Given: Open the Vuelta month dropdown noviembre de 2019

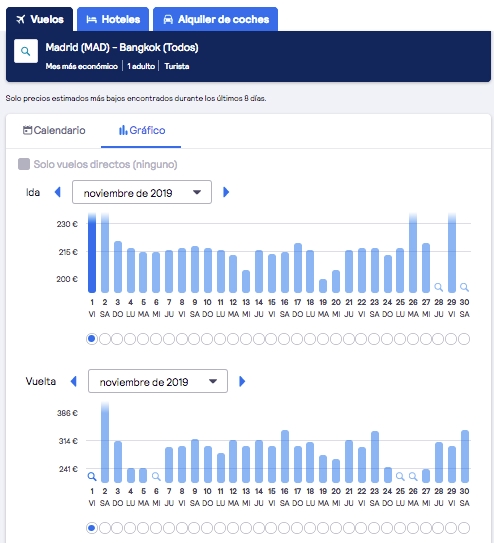Looking at the screenshot, I should click(158, 381).
